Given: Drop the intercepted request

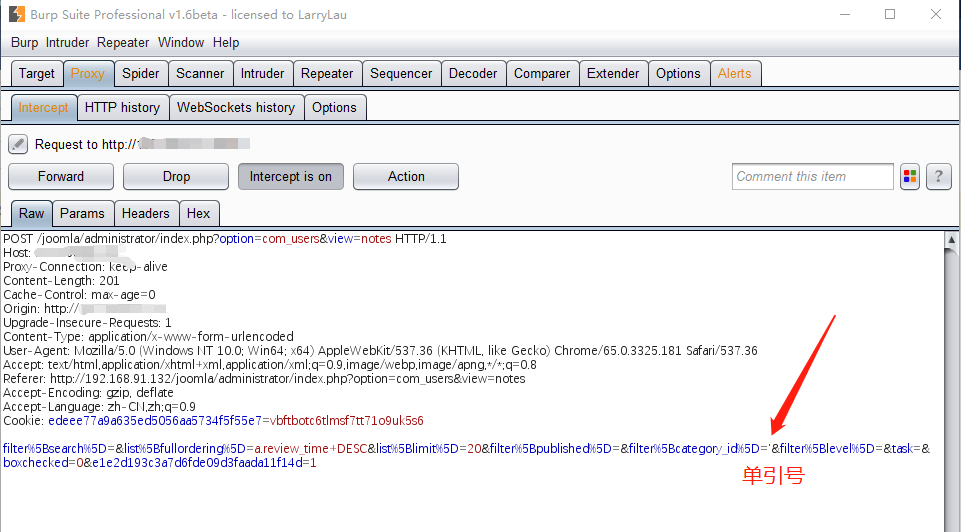Looking at the screenshot, I should (x=176, y=177).
